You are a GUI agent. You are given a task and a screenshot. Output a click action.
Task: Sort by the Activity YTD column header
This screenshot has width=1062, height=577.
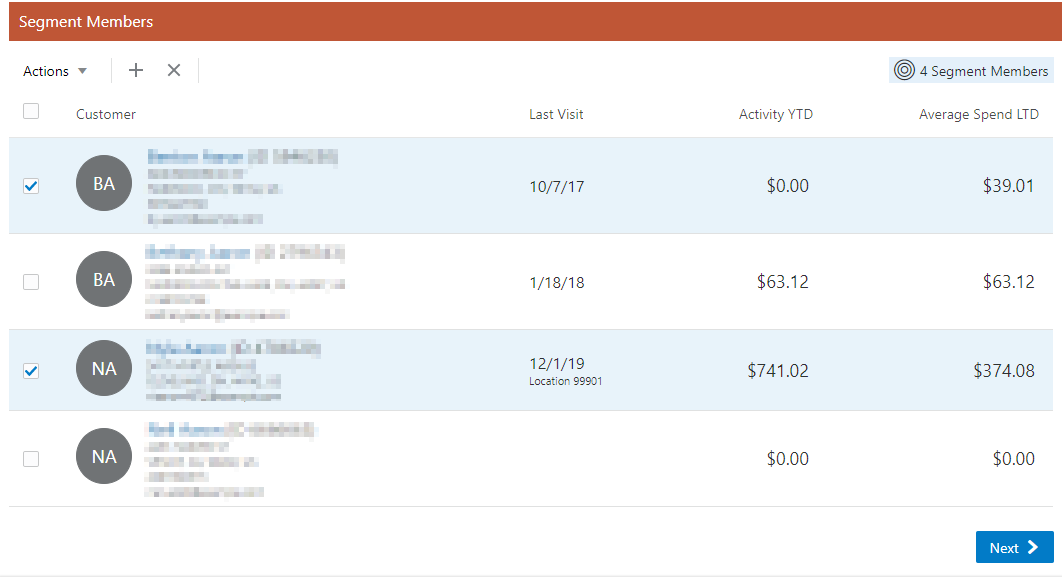[x=776, y=114]
